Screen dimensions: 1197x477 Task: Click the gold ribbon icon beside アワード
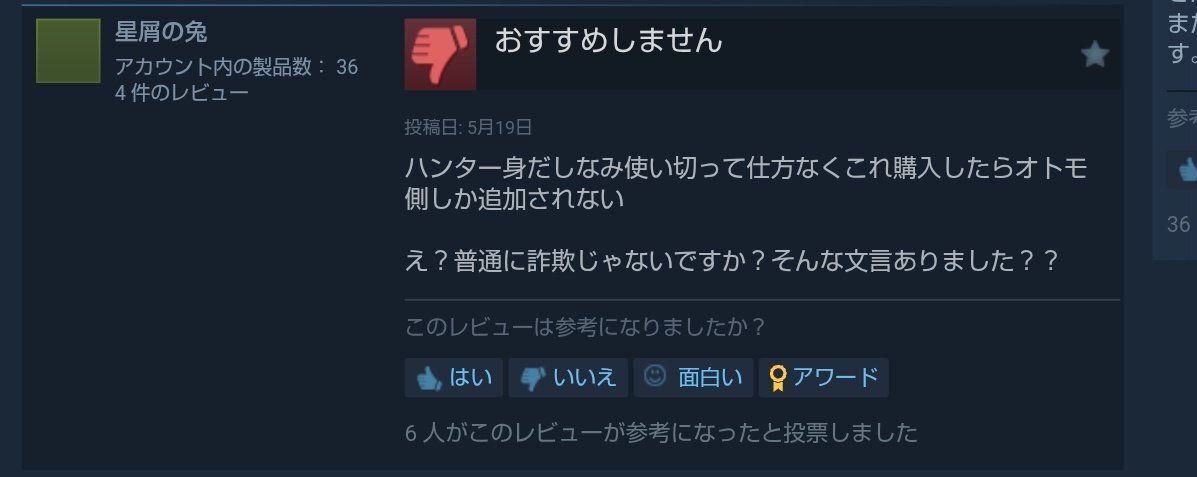778,379
